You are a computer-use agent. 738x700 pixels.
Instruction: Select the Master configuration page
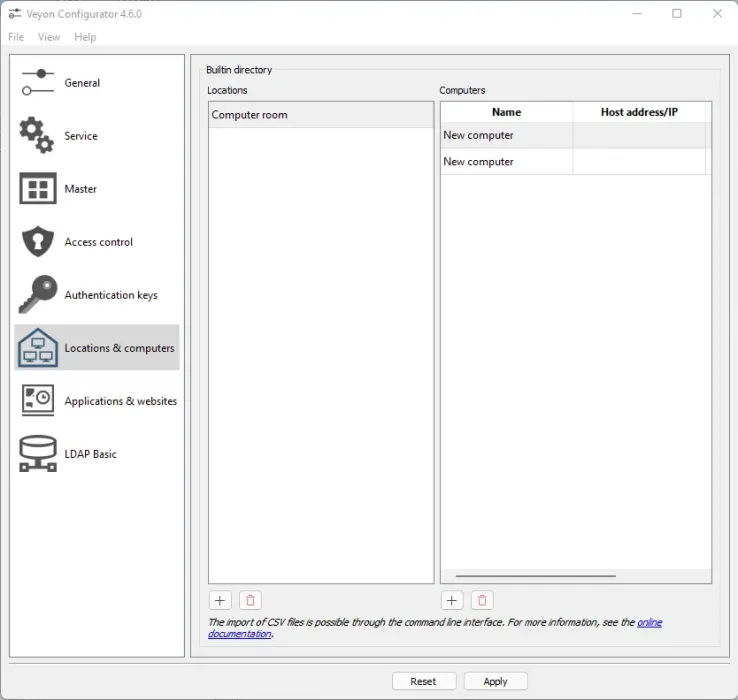coord(80,189)
